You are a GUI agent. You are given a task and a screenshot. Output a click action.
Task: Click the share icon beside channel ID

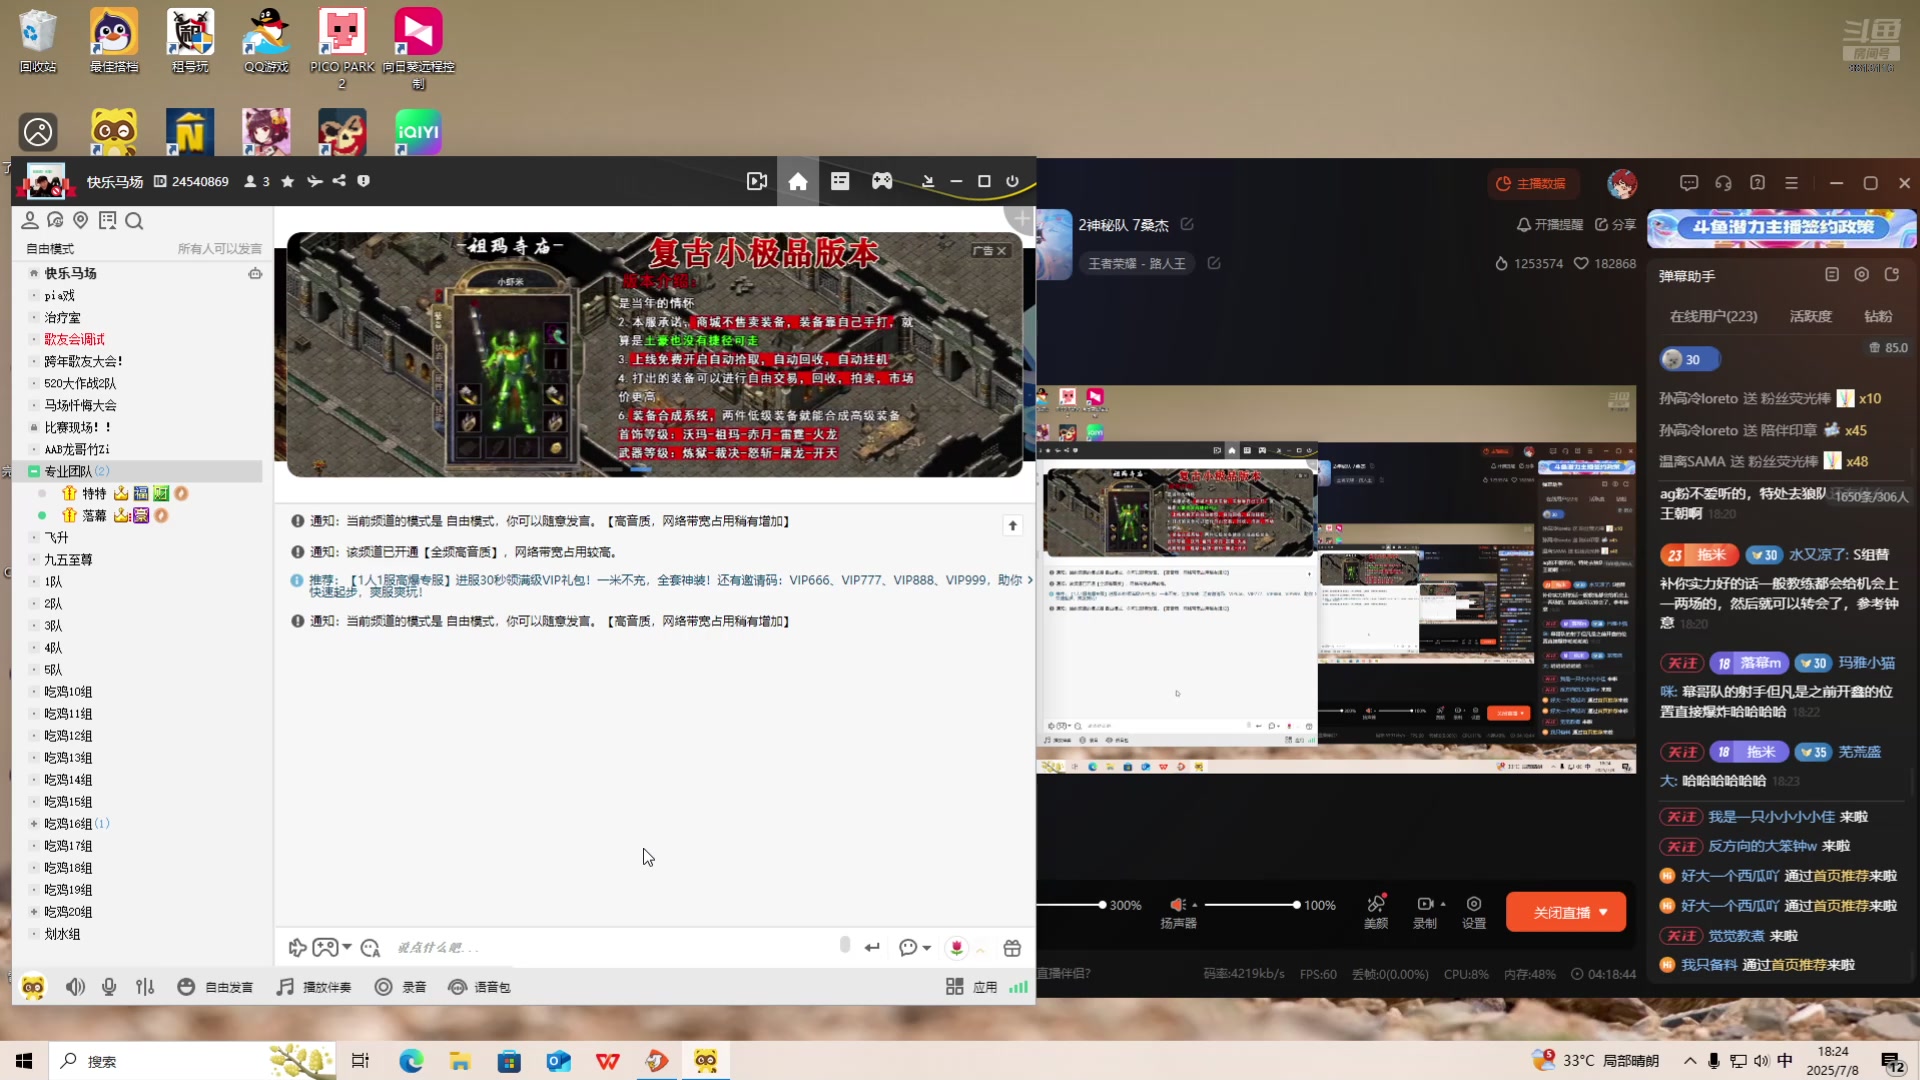(x=339, y=181)
